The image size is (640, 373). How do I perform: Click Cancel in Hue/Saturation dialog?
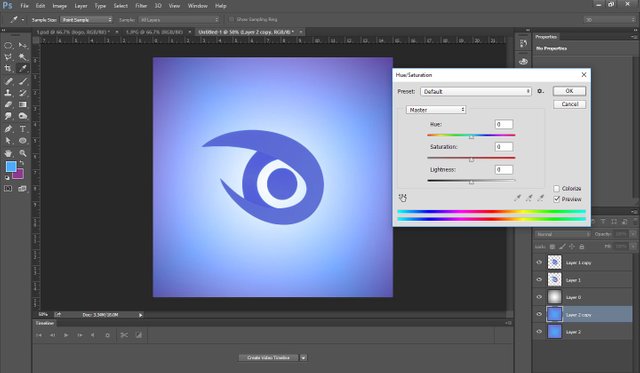pos(569,104)
